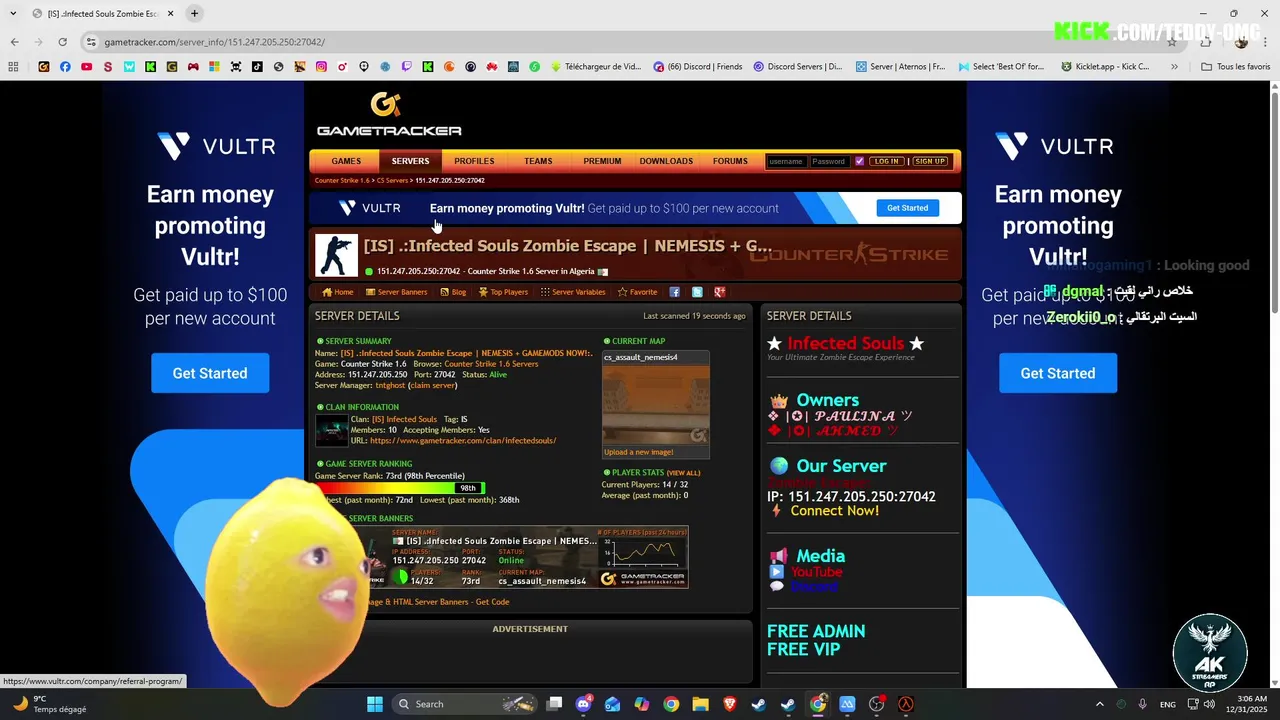The image size is (1280, 720).
Task: Click the username input field
Action: (786, 161)
